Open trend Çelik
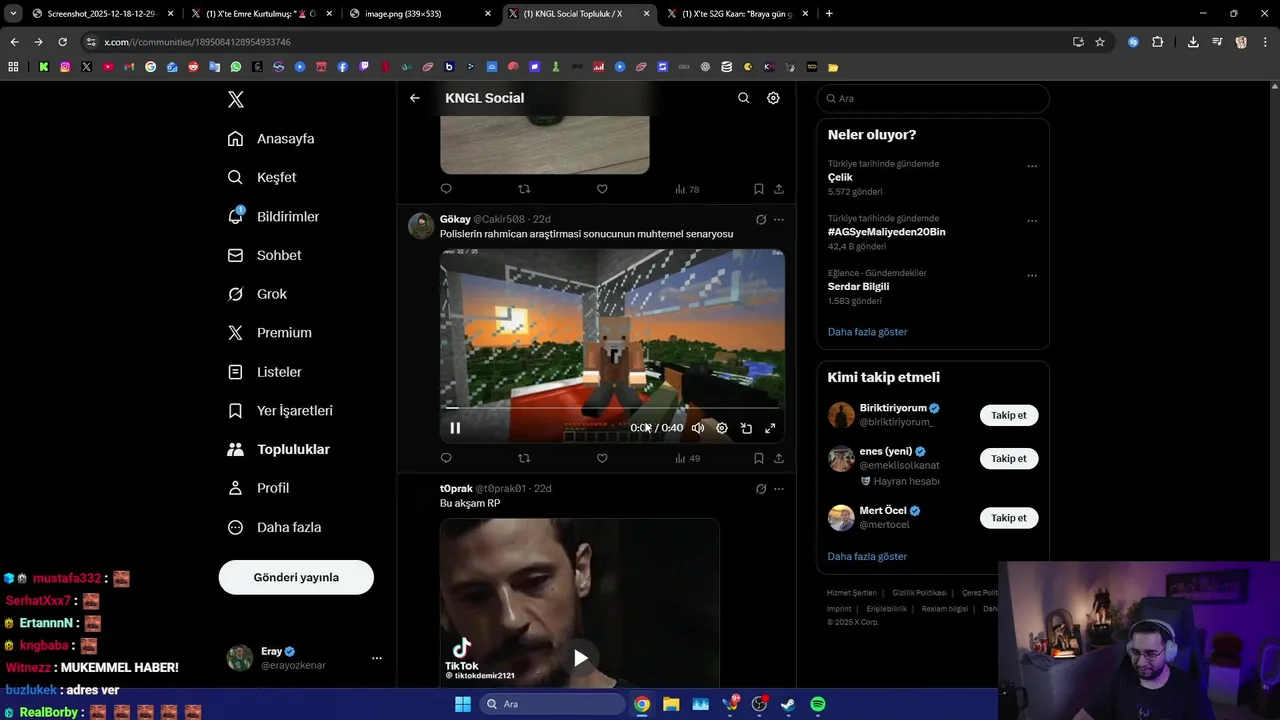This screenshot has height=720, width=1280. coord(840,177)
